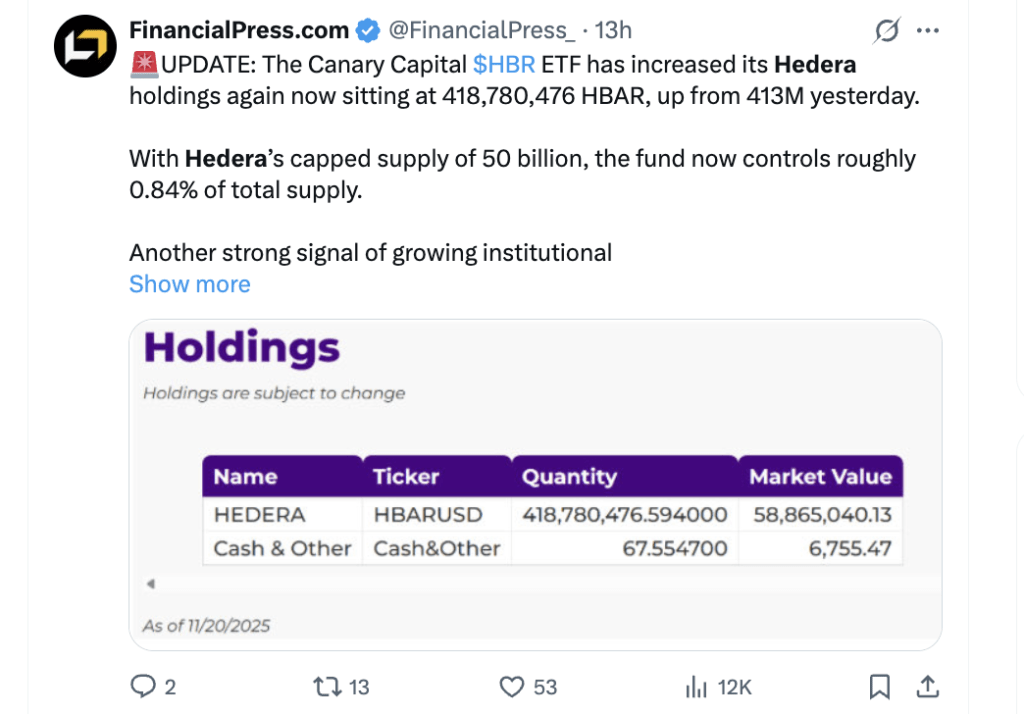
Task: Click the Quantity column header
Action: click(569, 477)
